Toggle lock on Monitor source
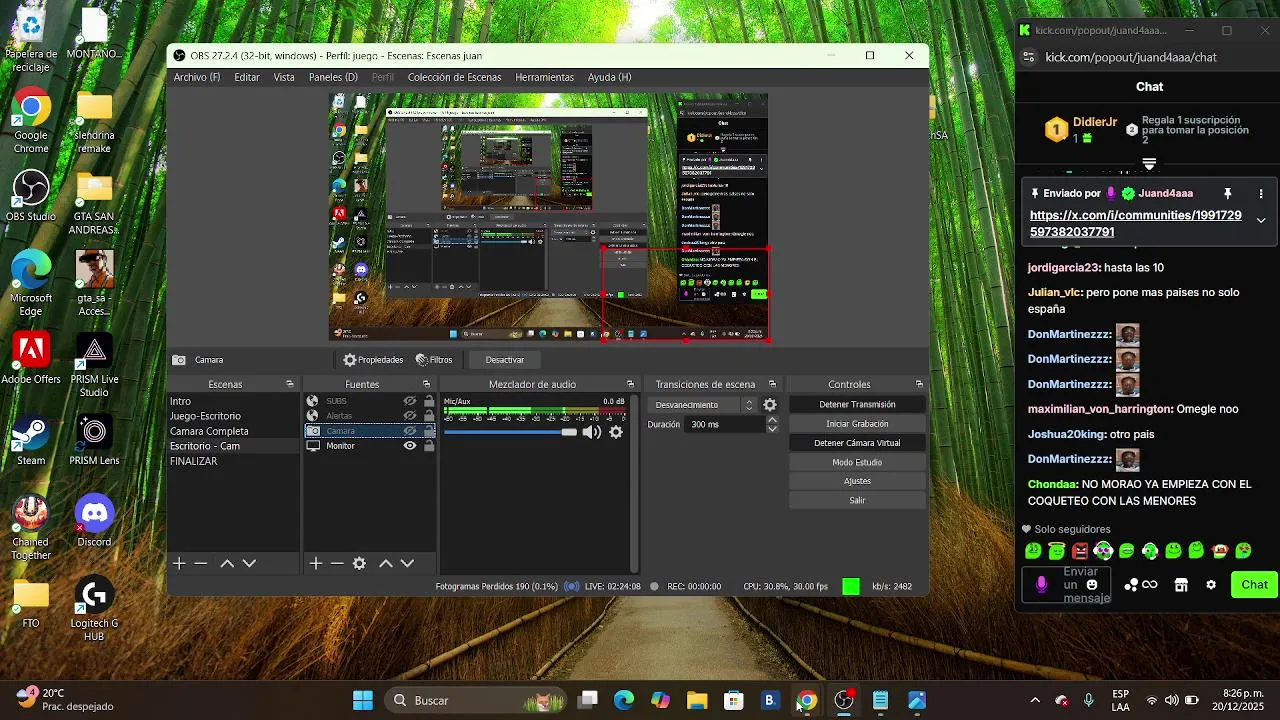This screenshot has height=720, width=1280. [x=429, y=446]
